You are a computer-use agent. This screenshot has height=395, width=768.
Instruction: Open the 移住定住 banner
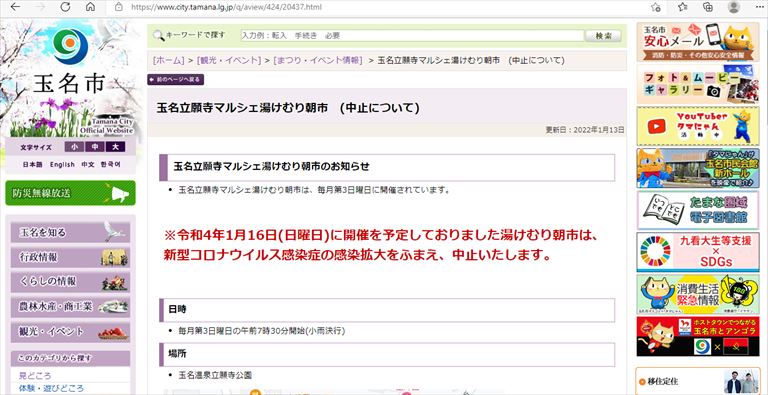point(698,381)
